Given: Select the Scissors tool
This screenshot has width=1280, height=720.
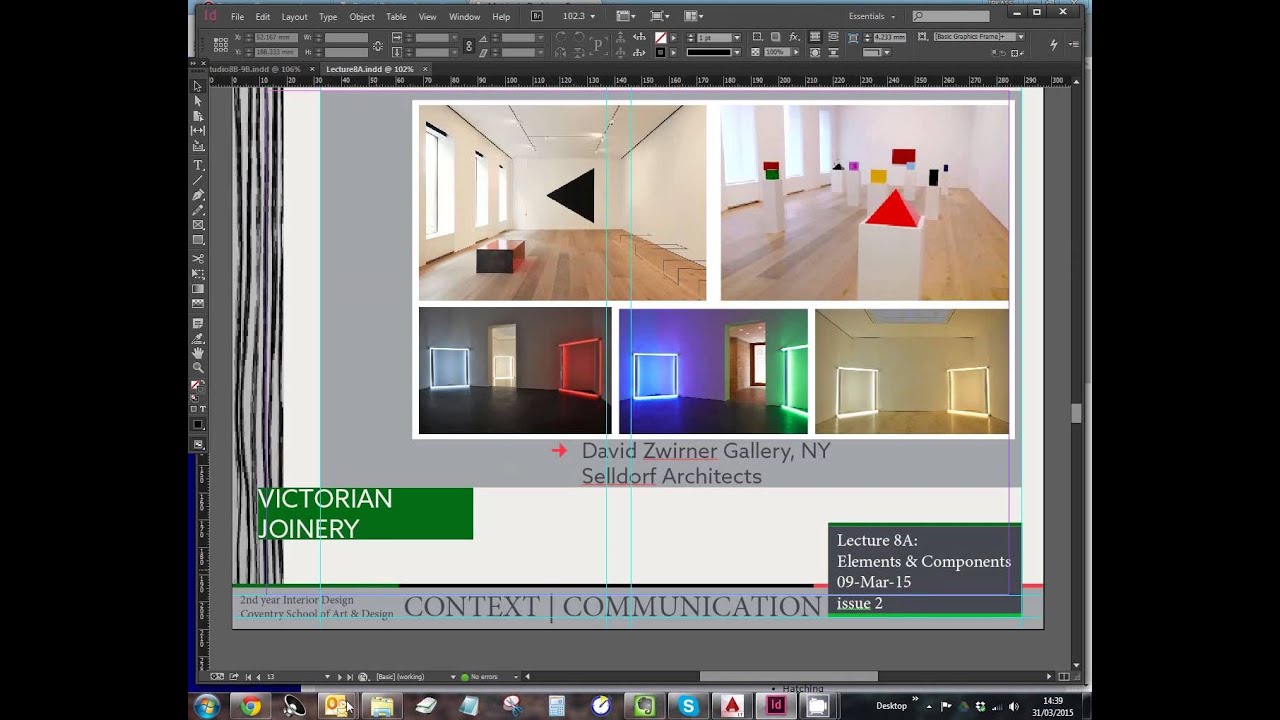Looking at the screenshot, I should tap(198, 259).
